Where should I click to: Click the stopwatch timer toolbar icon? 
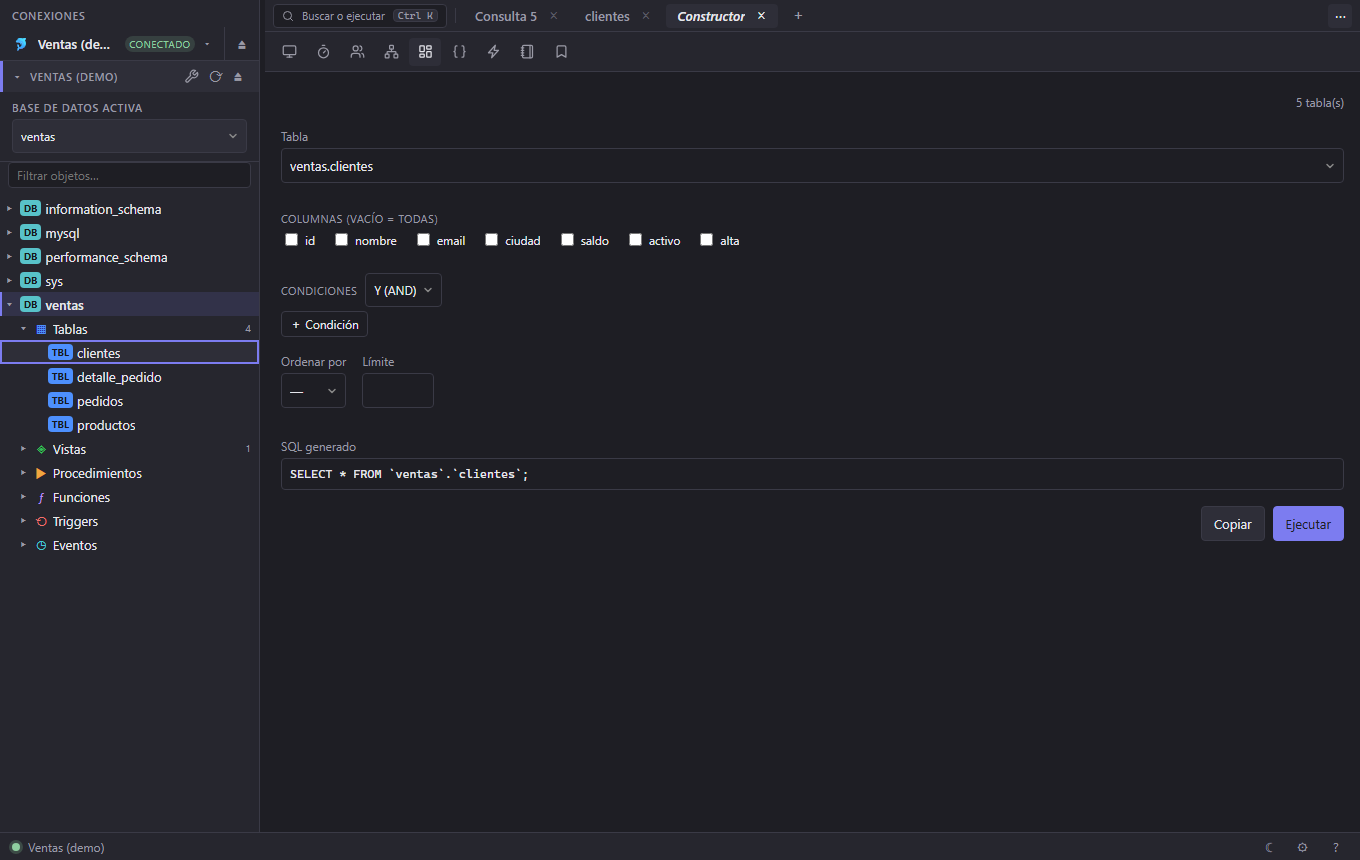pos(323,52)
